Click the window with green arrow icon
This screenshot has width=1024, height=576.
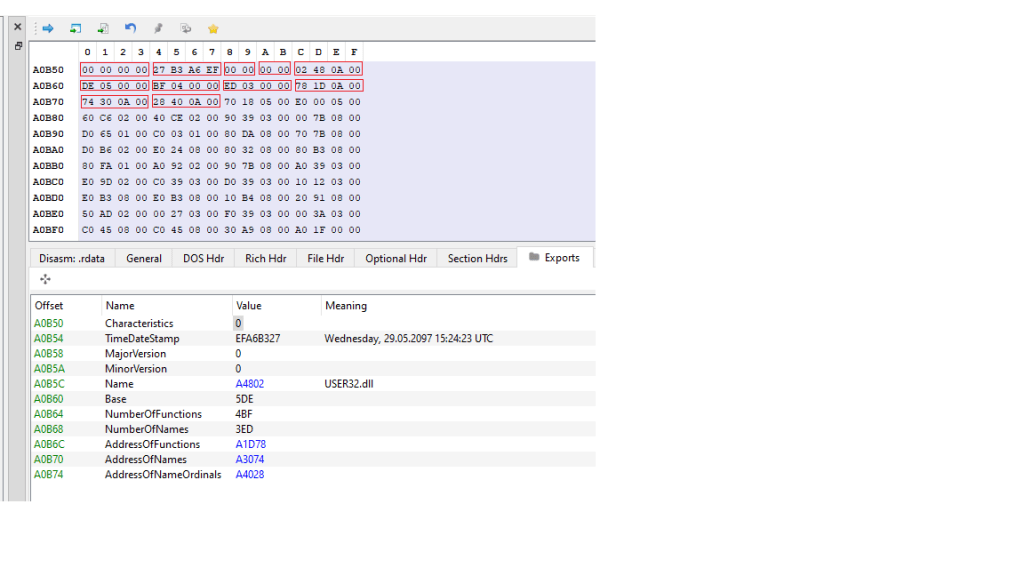(75, 28)
